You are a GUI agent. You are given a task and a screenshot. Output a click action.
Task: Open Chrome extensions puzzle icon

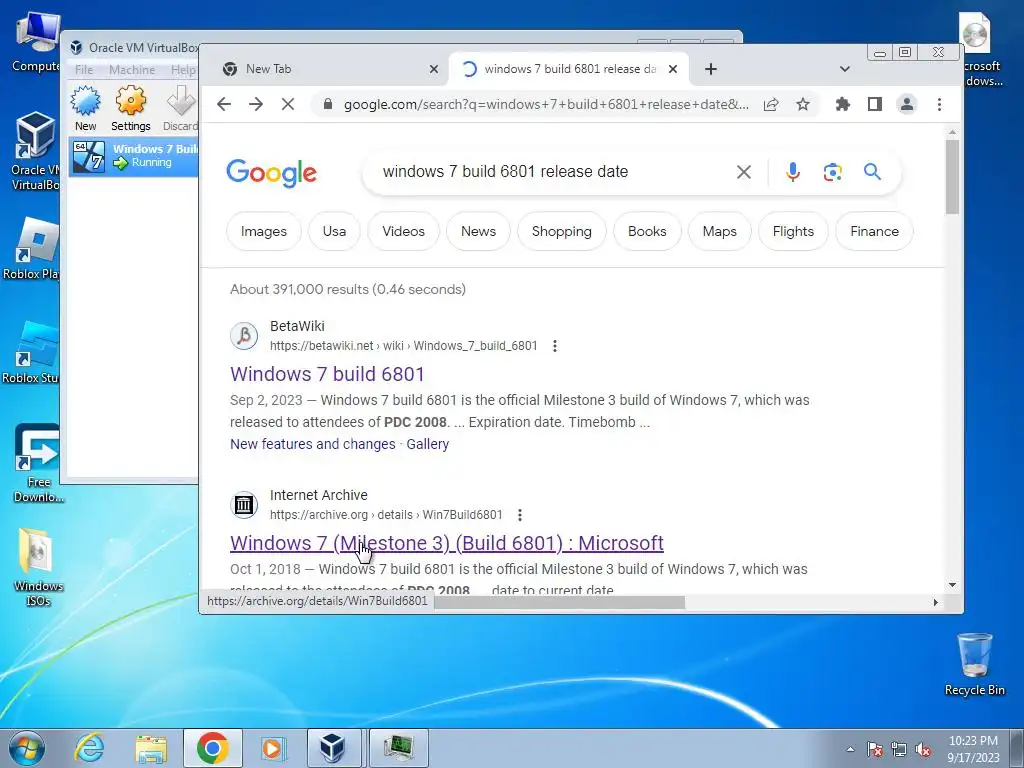pos(842,104)
